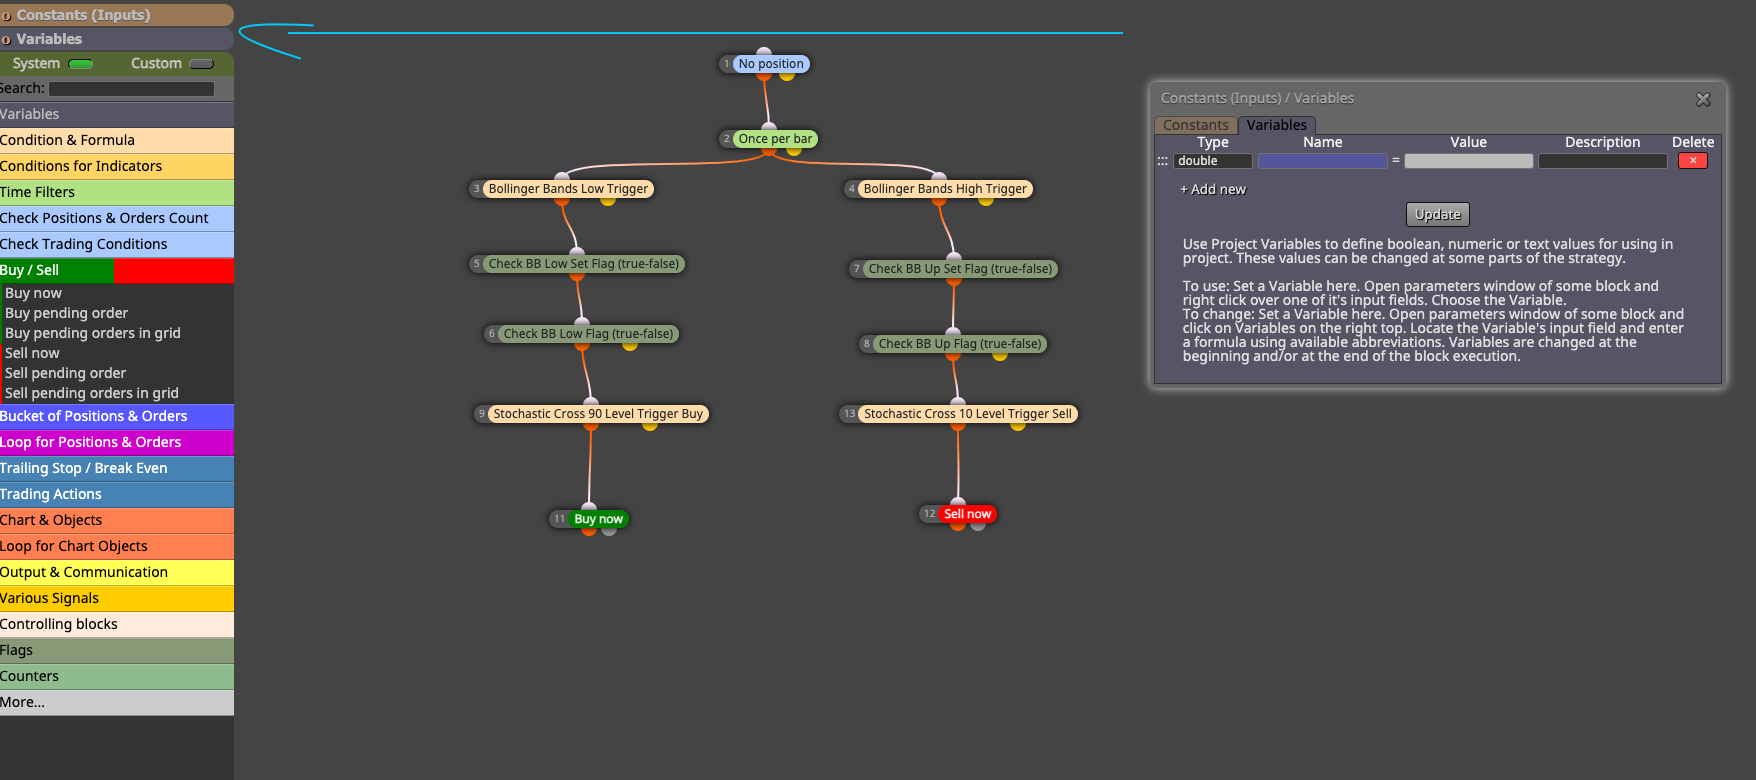
Task: Expand Check Positions & Orders Count category
Action: [117, 218]
